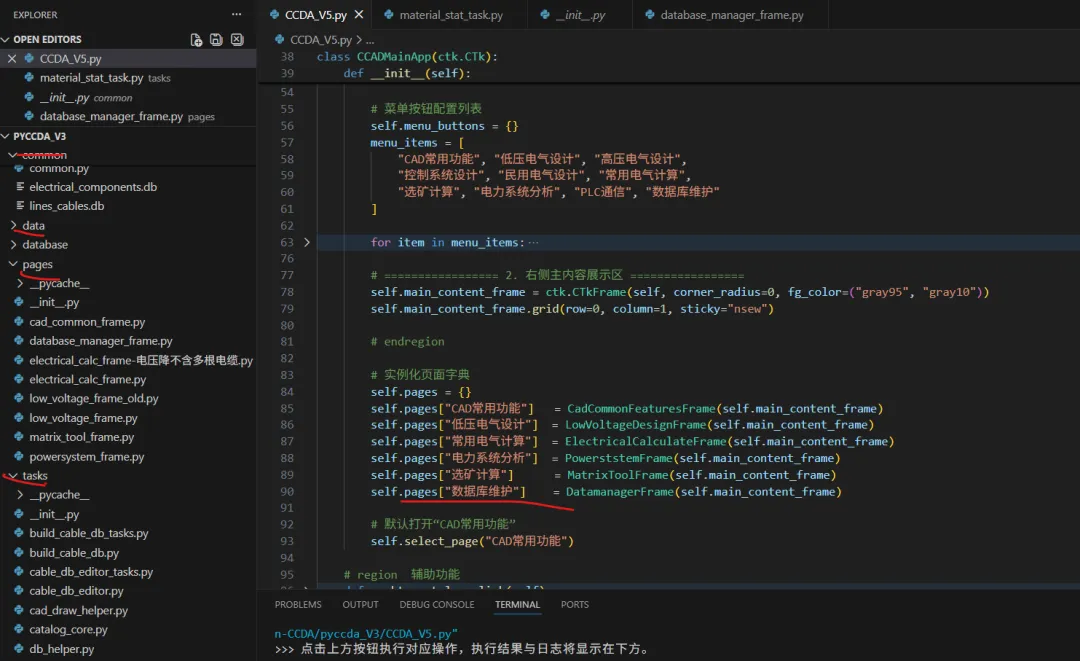The image size is (1080, 661).
Task: Click the Python icon beside powersystem_frame.py
Action: click(19, 457)
